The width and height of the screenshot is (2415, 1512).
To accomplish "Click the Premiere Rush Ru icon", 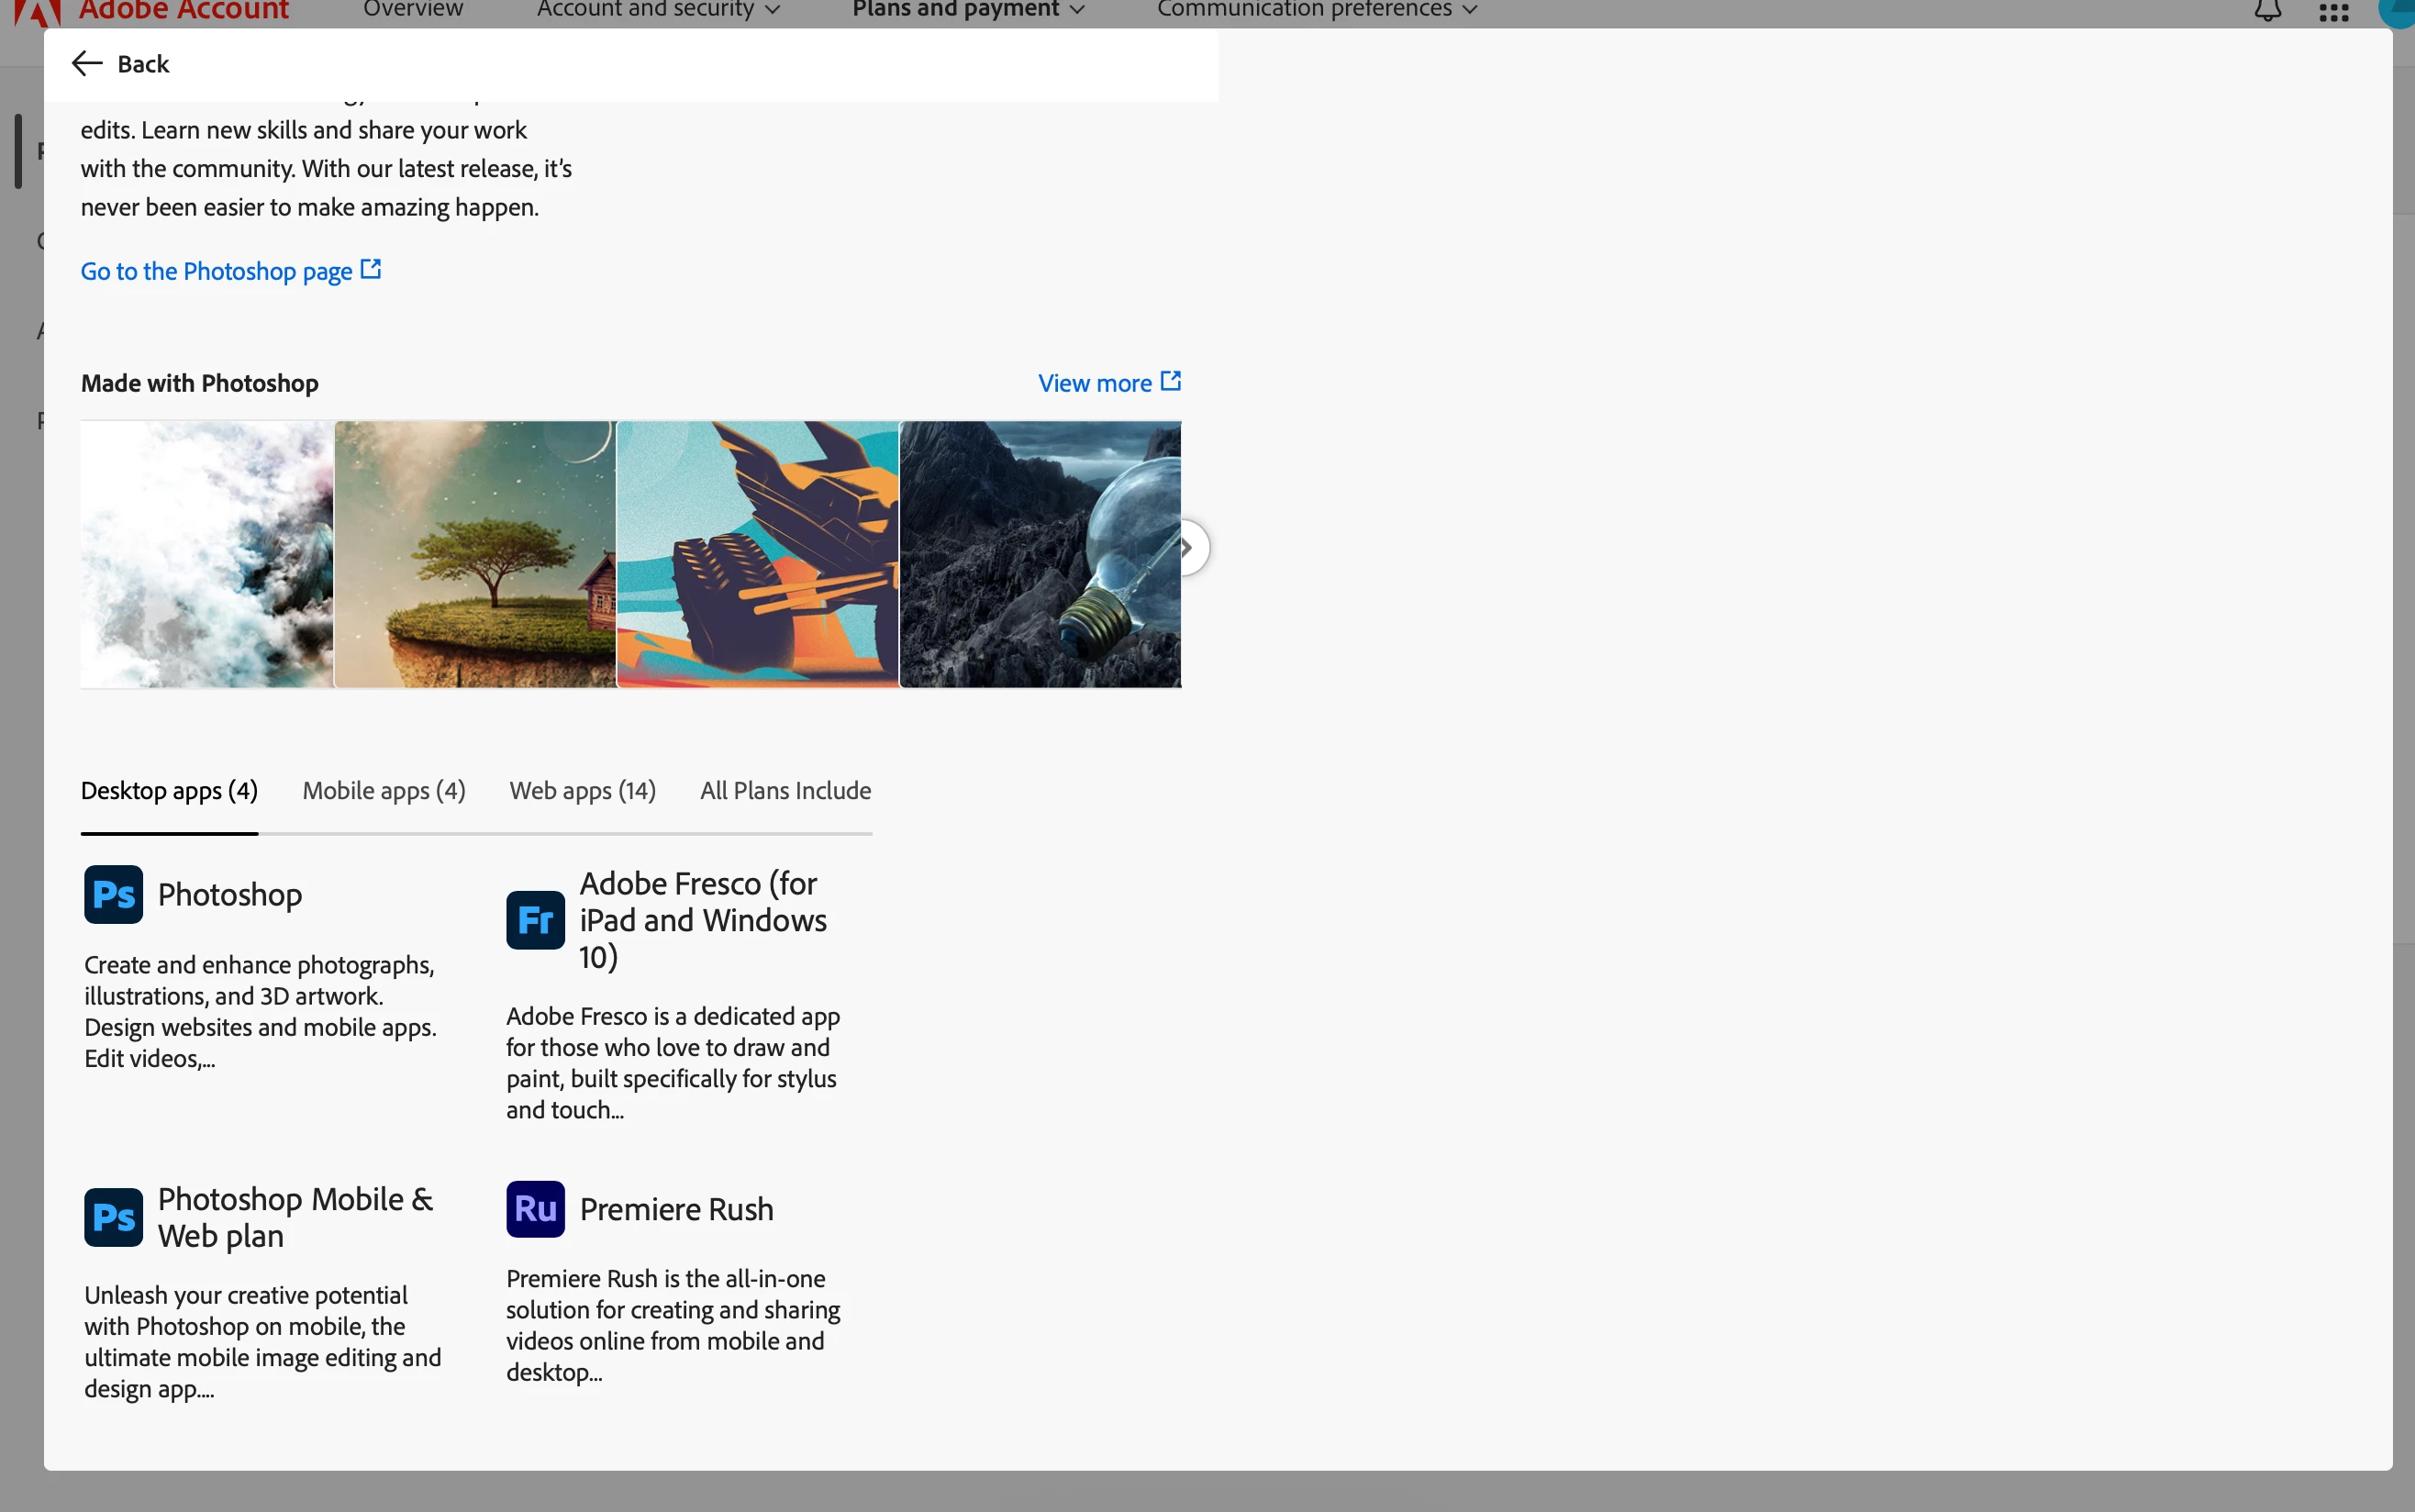I will click(535, 1209).
